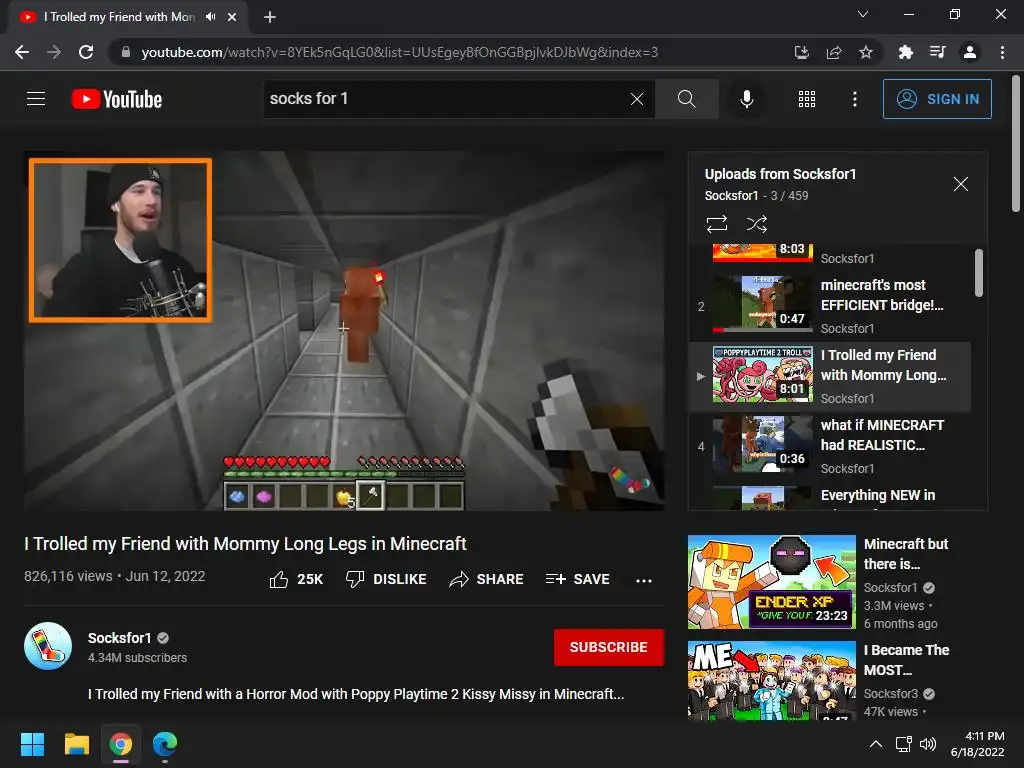
Task: Select the 'I Trolled my Friend' browser tab
Action: [x=119, y=17]
